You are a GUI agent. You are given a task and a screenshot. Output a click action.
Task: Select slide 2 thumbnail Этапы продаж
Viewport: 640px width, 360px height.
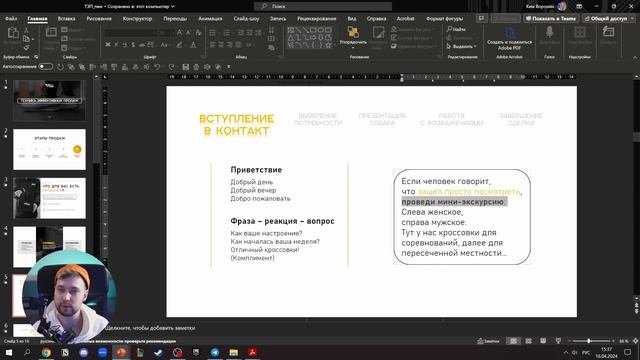coord(49,149)
